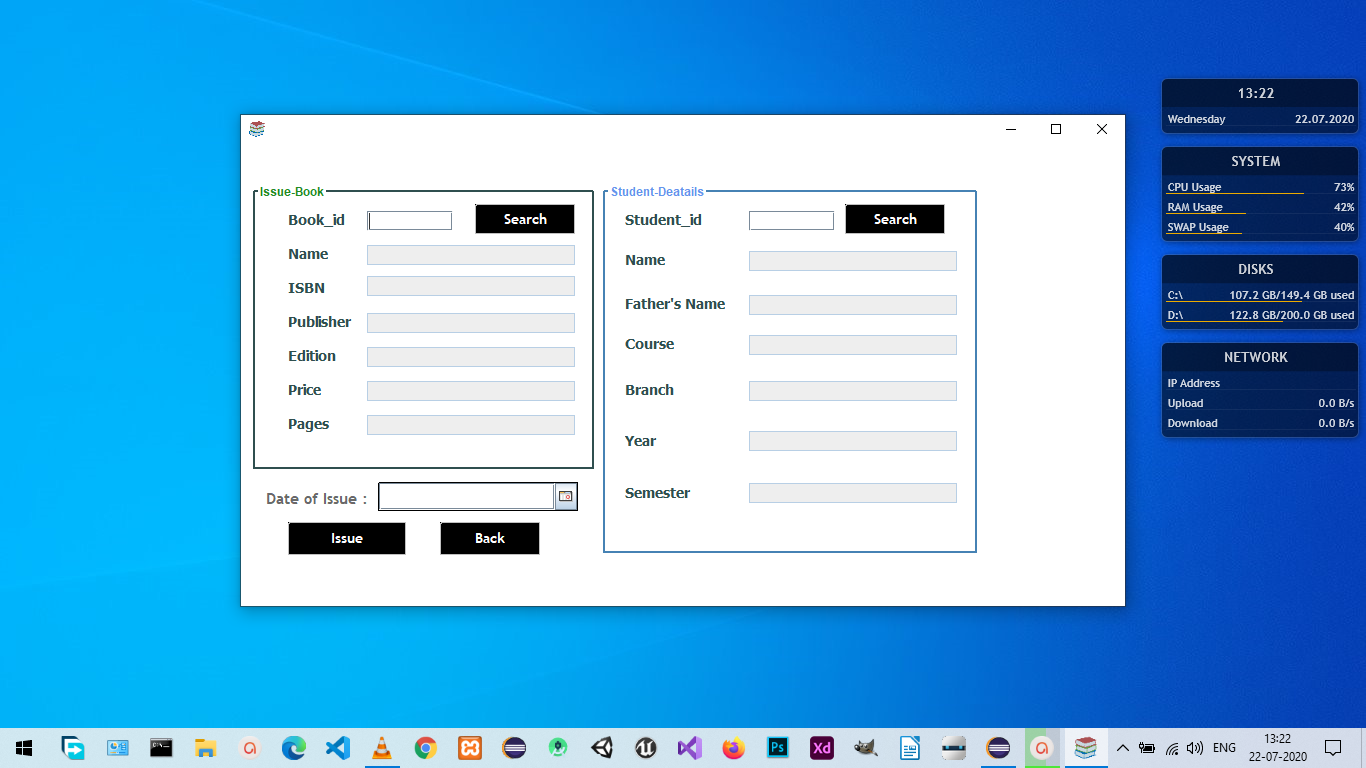Click the CPU Usage widget row
This screenshot has height=768, width=1366.
[x=1260, y=187]
